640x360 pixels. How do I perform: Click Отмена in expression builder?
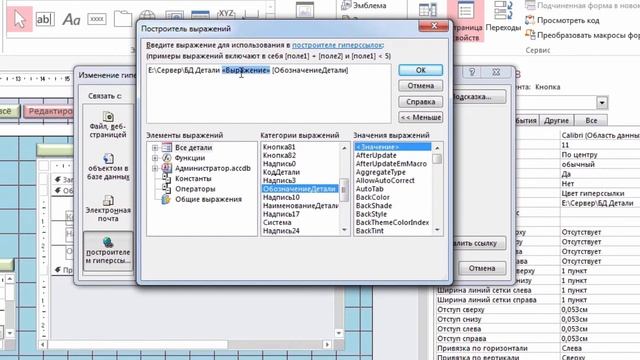click(x=420, y=86)
